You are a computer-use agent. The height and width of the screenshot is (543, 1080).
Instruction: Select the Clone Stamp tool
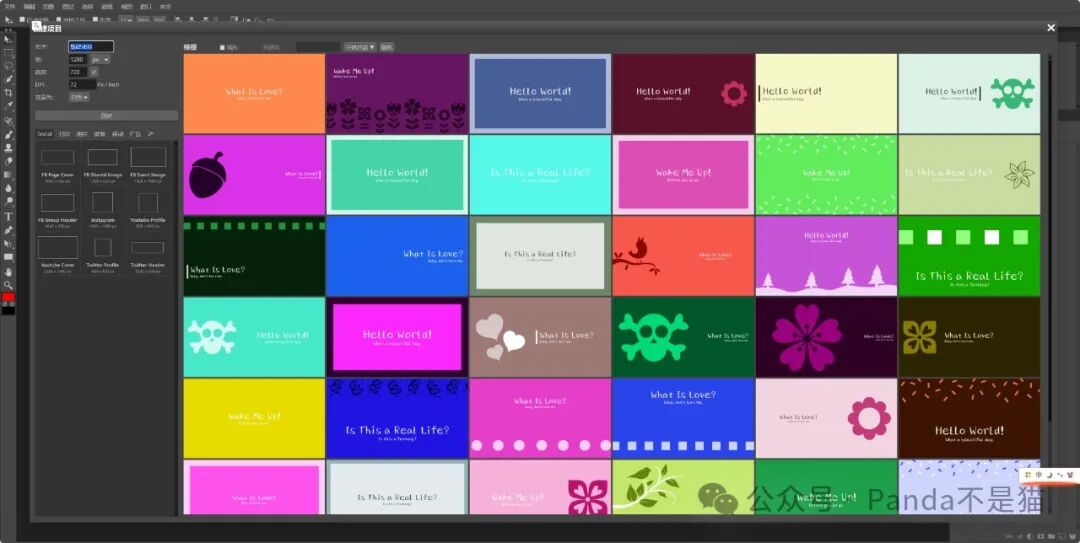pos(8,148)
